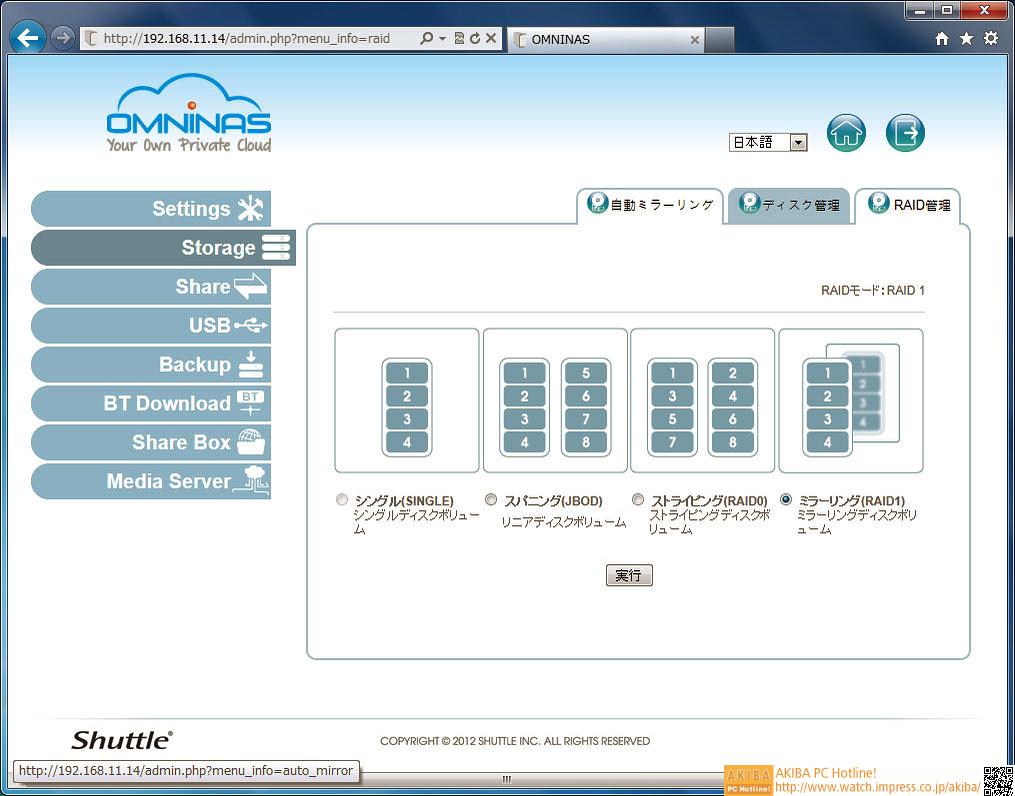The image size is (1015, 796).
Task: Switch to the ディスク管理 tab
Action: pyautogui.click(x=788, y=205)
